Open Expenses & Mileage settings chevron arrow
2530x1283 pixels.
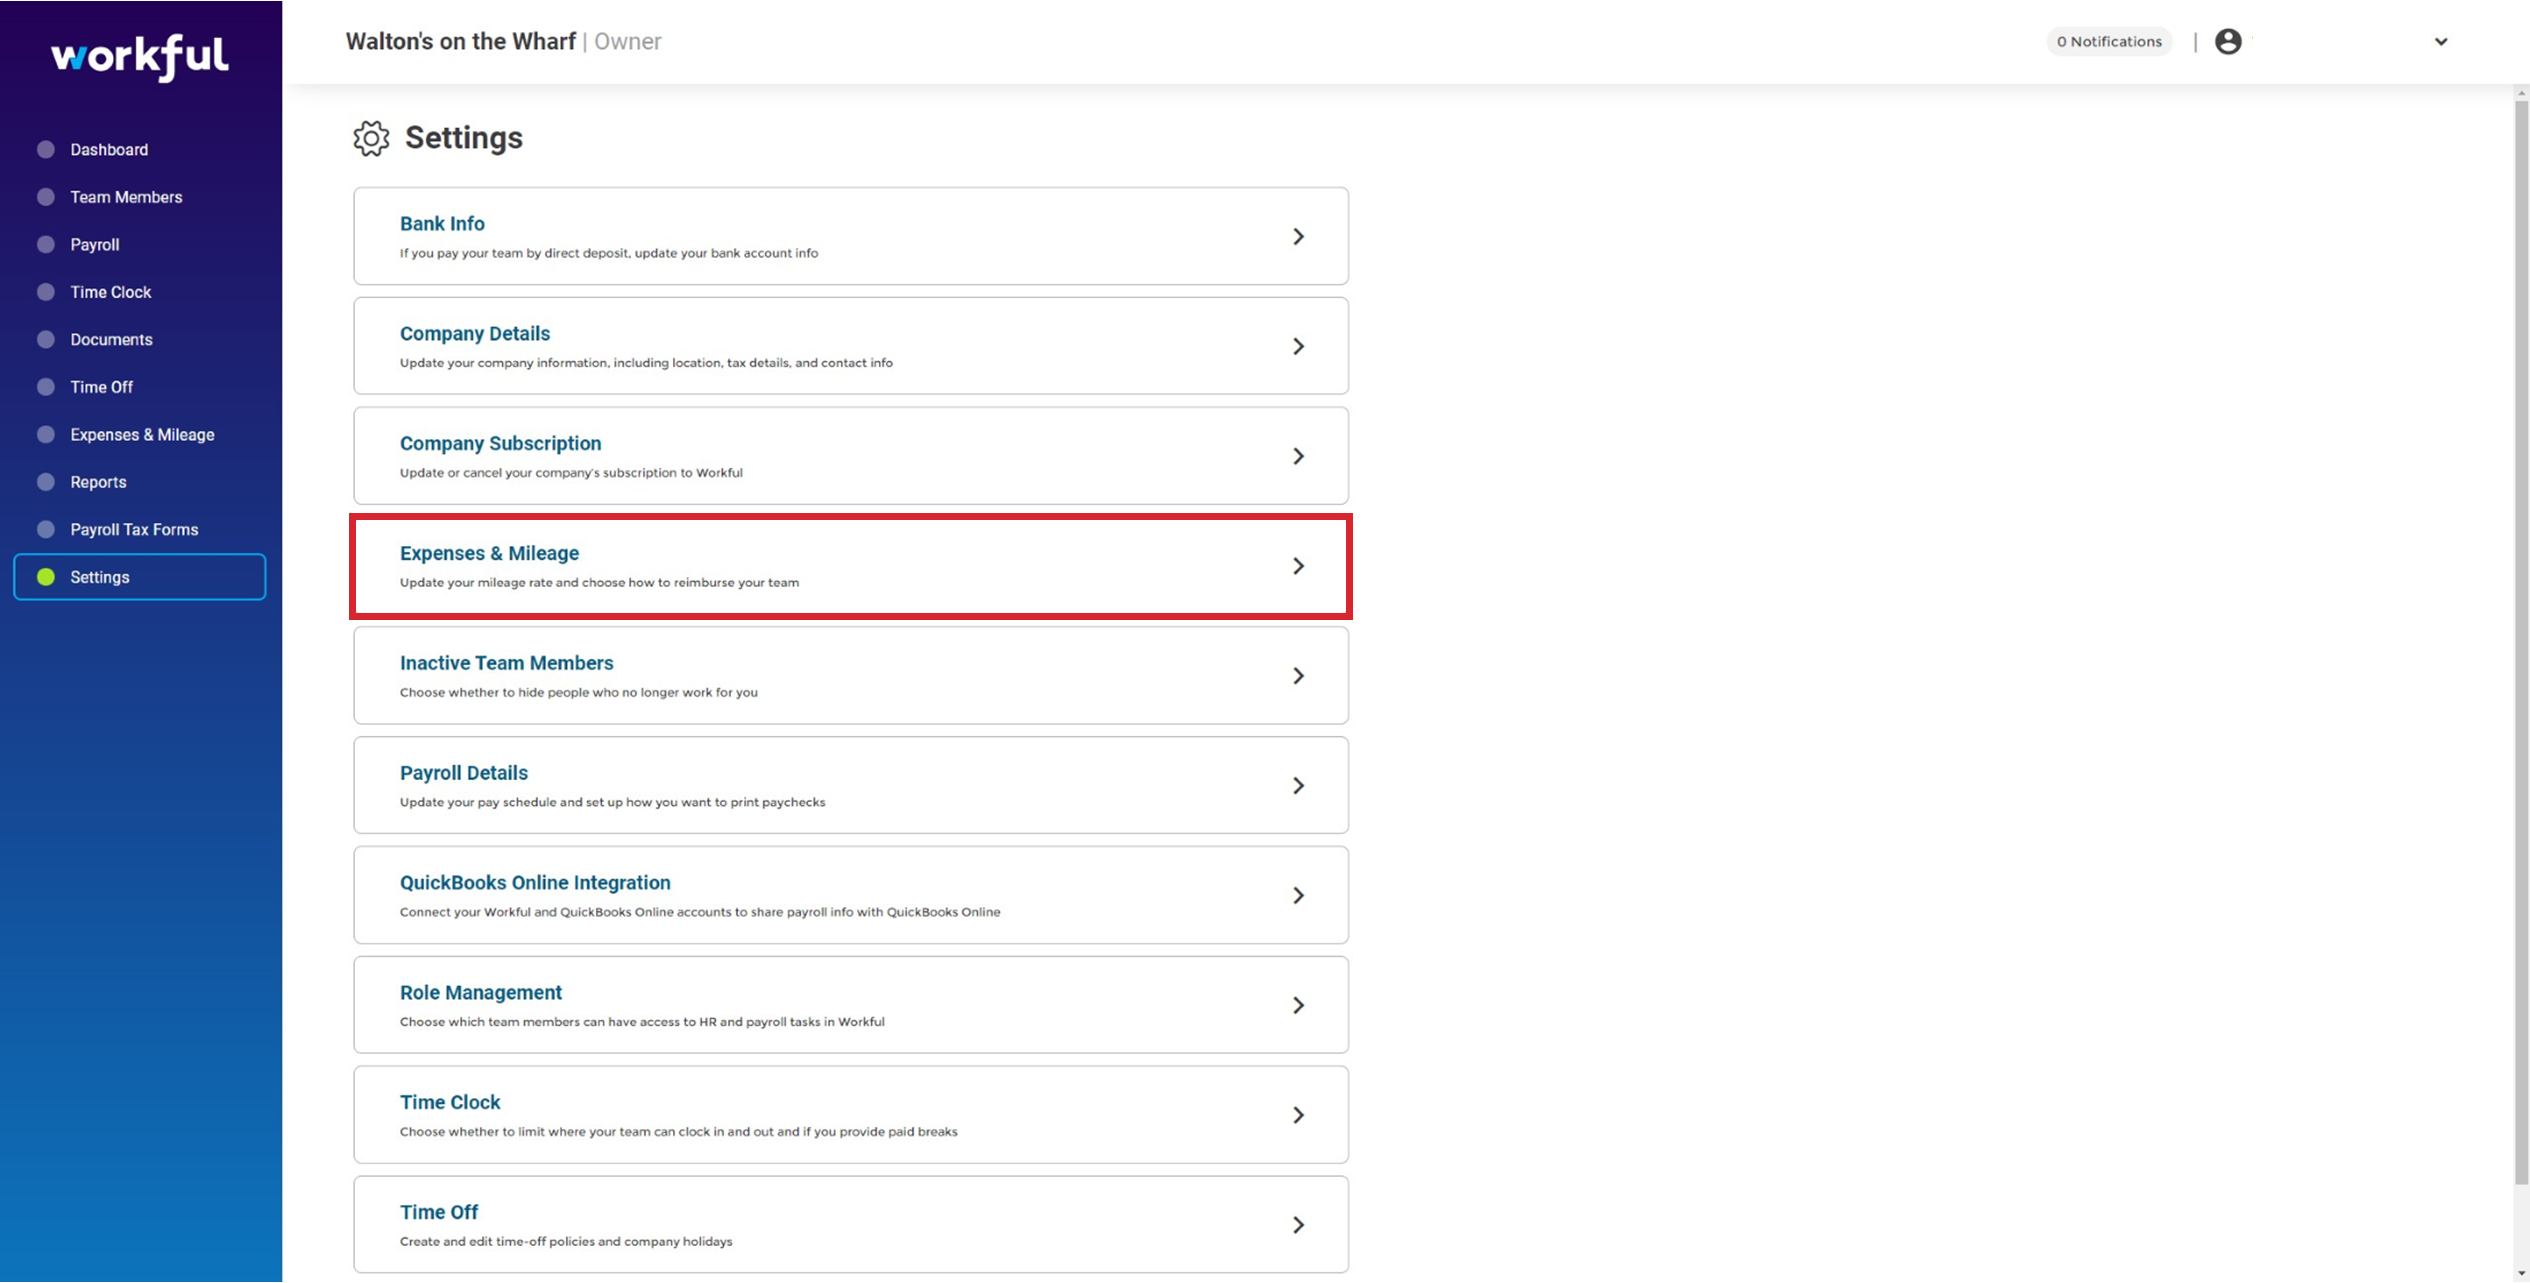pyautogui.click(x=1298, y=566)
